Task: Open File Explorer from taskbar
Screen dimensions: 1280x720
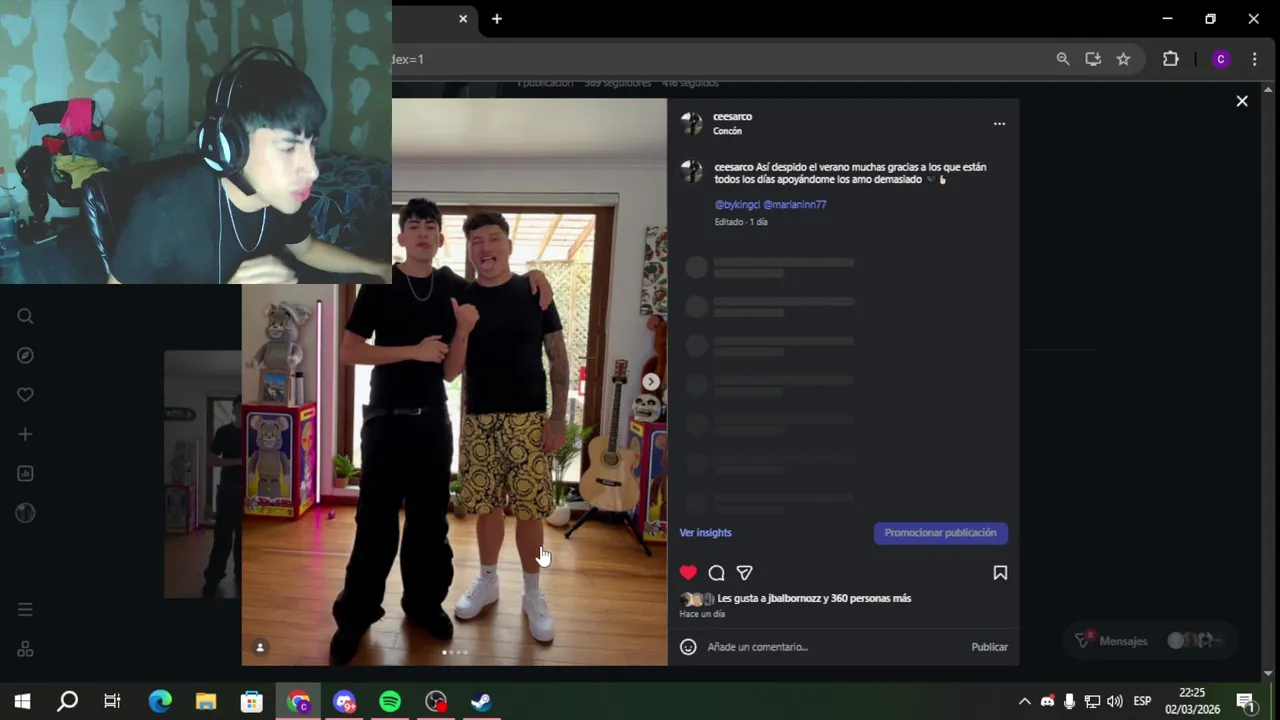Action: point(206,702)
